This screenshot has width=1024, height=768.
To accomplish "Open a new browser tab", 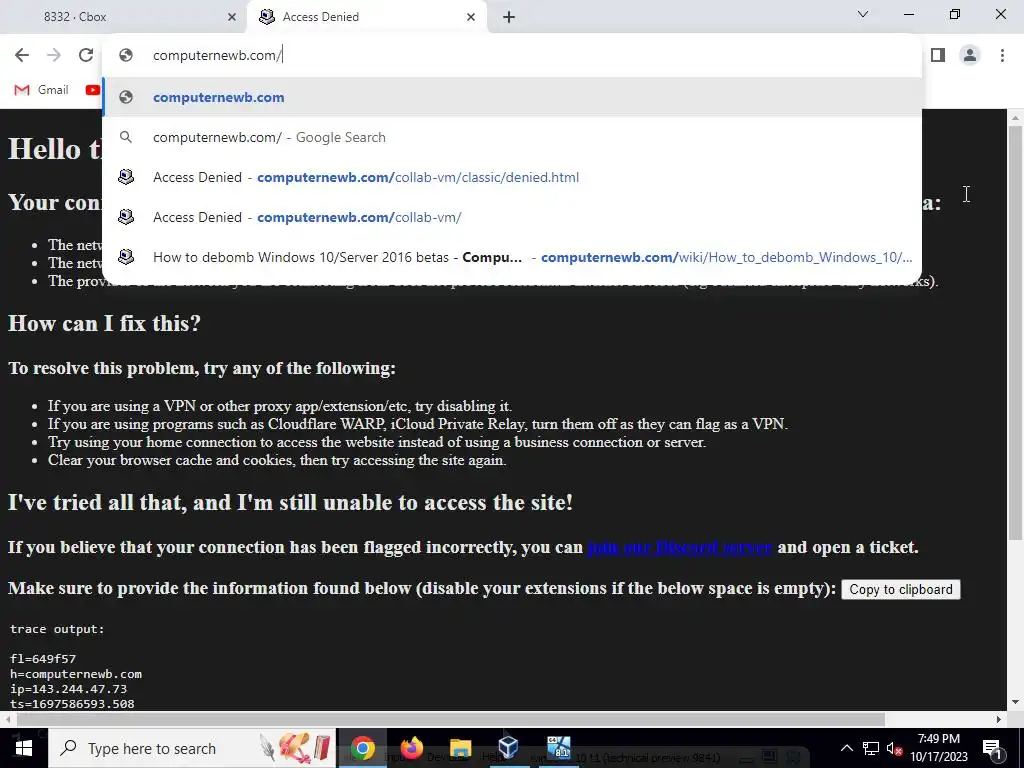I will [x=509, y=17].
